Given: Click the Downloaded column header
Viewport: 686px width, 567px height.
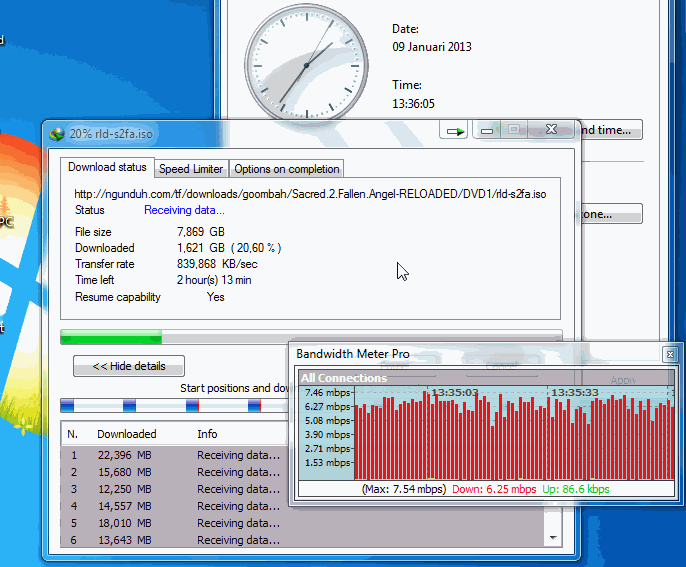Looking at the screenshot, I should 127,434.
